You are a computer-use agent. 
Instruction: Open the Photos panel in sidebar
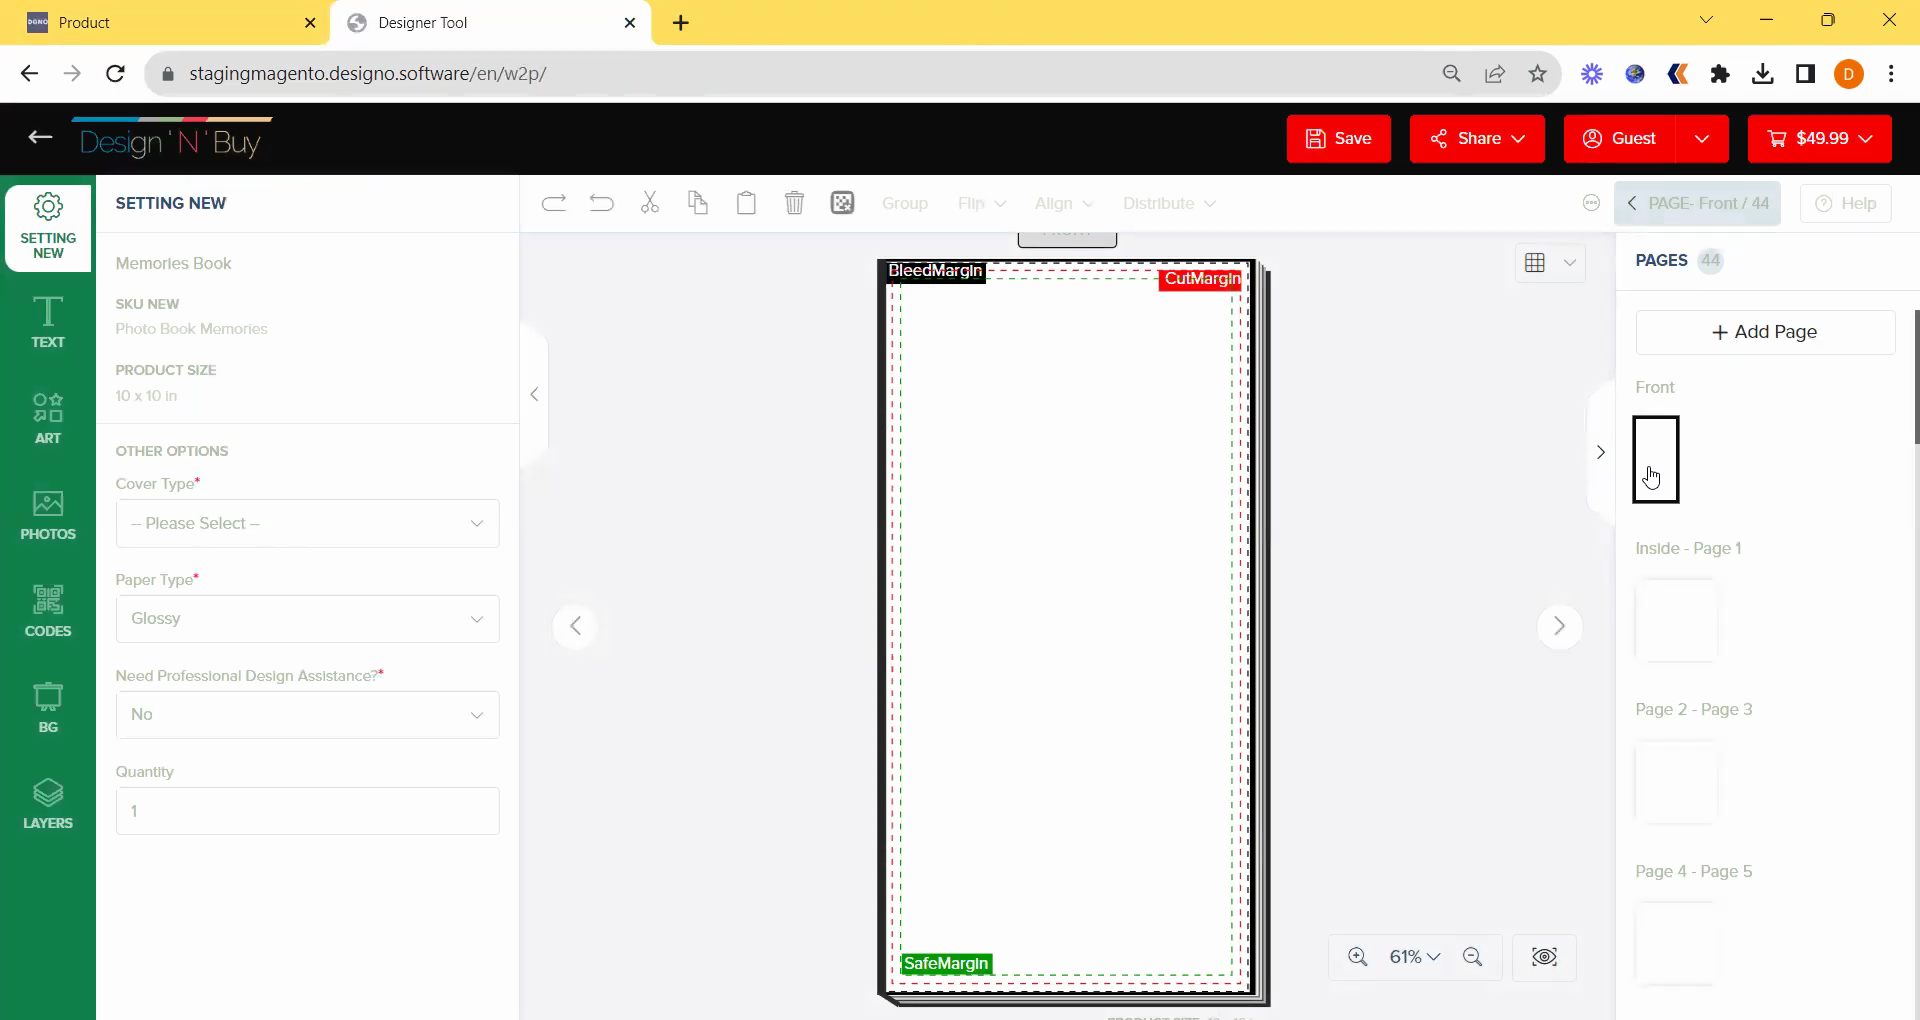coord(48,515)
